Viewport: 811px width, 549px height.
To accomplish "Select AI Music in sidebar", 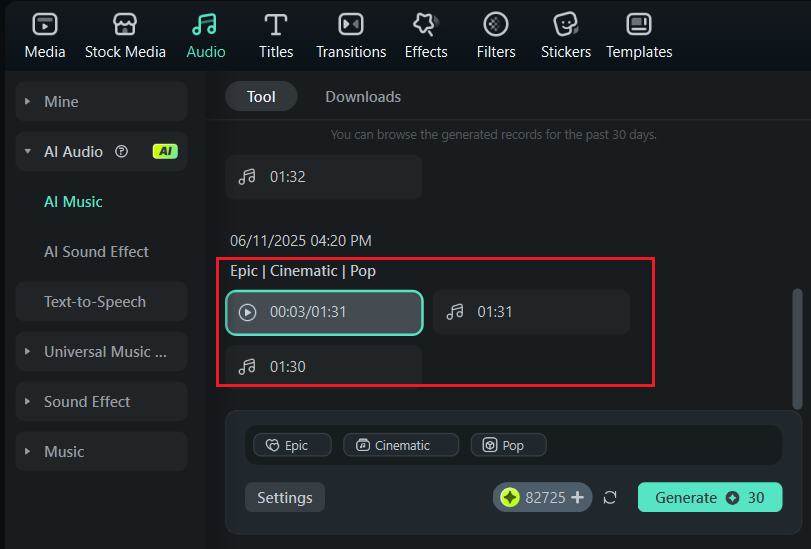I will [73, 202].
